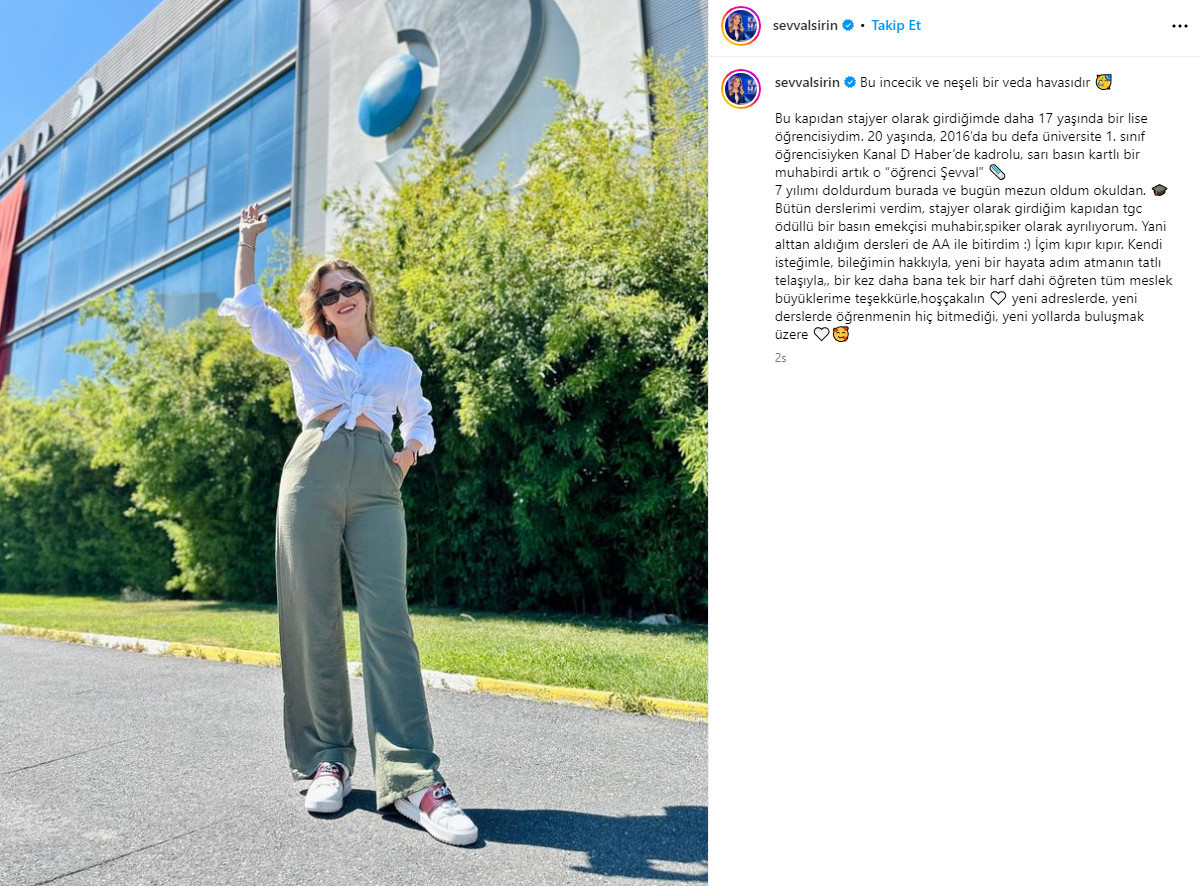This screenshot has height=886, width=1200.
Task: Follow the account with Takip Et
Action: click(896, 26)
